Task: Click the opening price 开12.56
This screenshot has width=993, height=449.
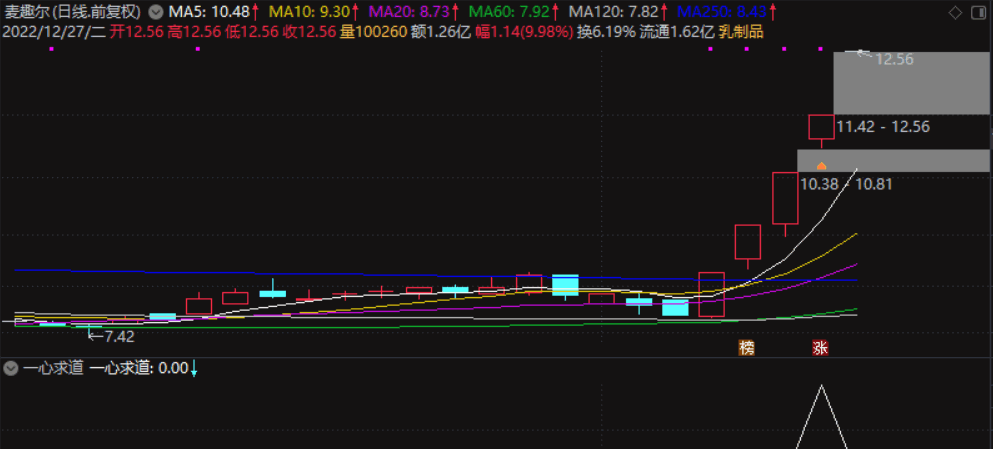Action: [137, 32]
